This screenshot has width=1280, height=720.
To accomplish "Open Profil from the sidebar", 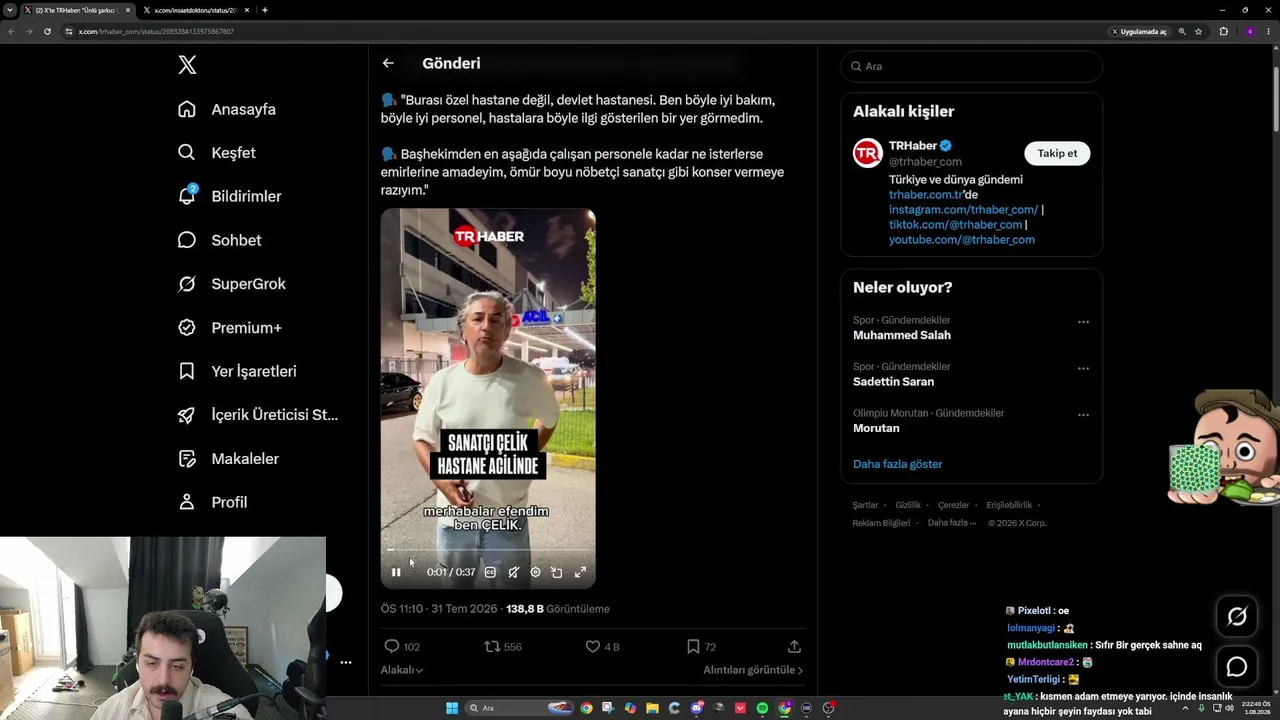I will [x=212, y=502].
